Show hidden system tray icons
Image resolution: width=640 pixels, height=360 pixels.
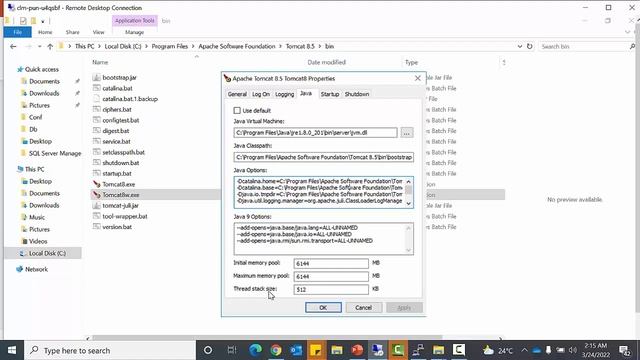click(524, 350)
